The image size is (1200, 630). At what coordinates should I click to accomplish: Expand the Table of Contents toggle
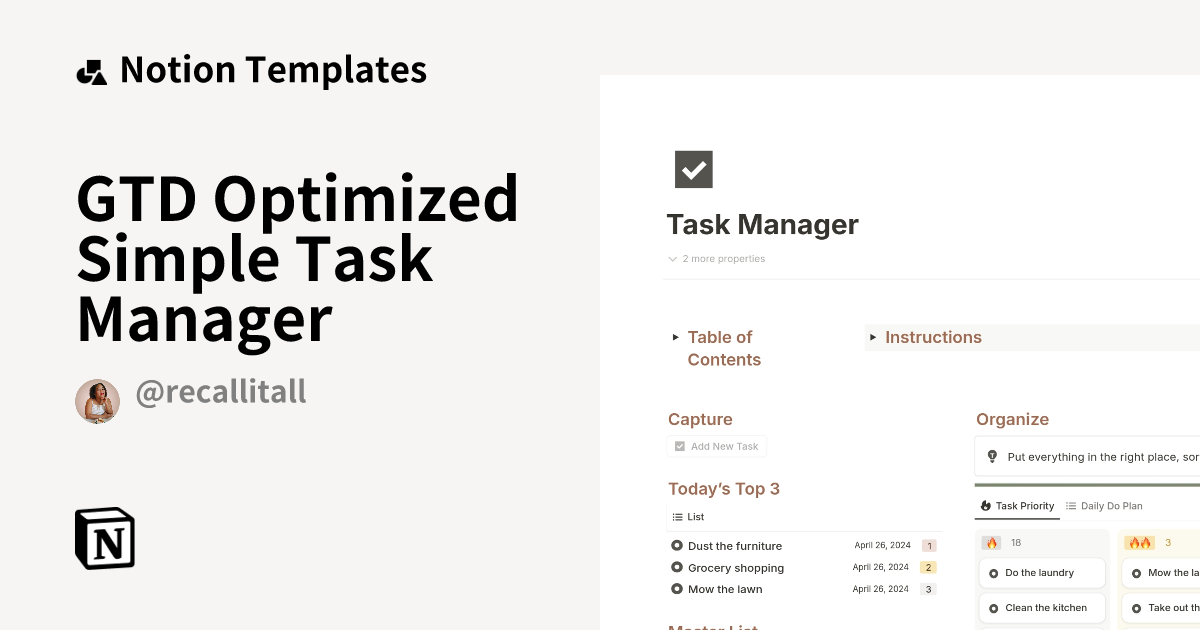pos(675,337)
